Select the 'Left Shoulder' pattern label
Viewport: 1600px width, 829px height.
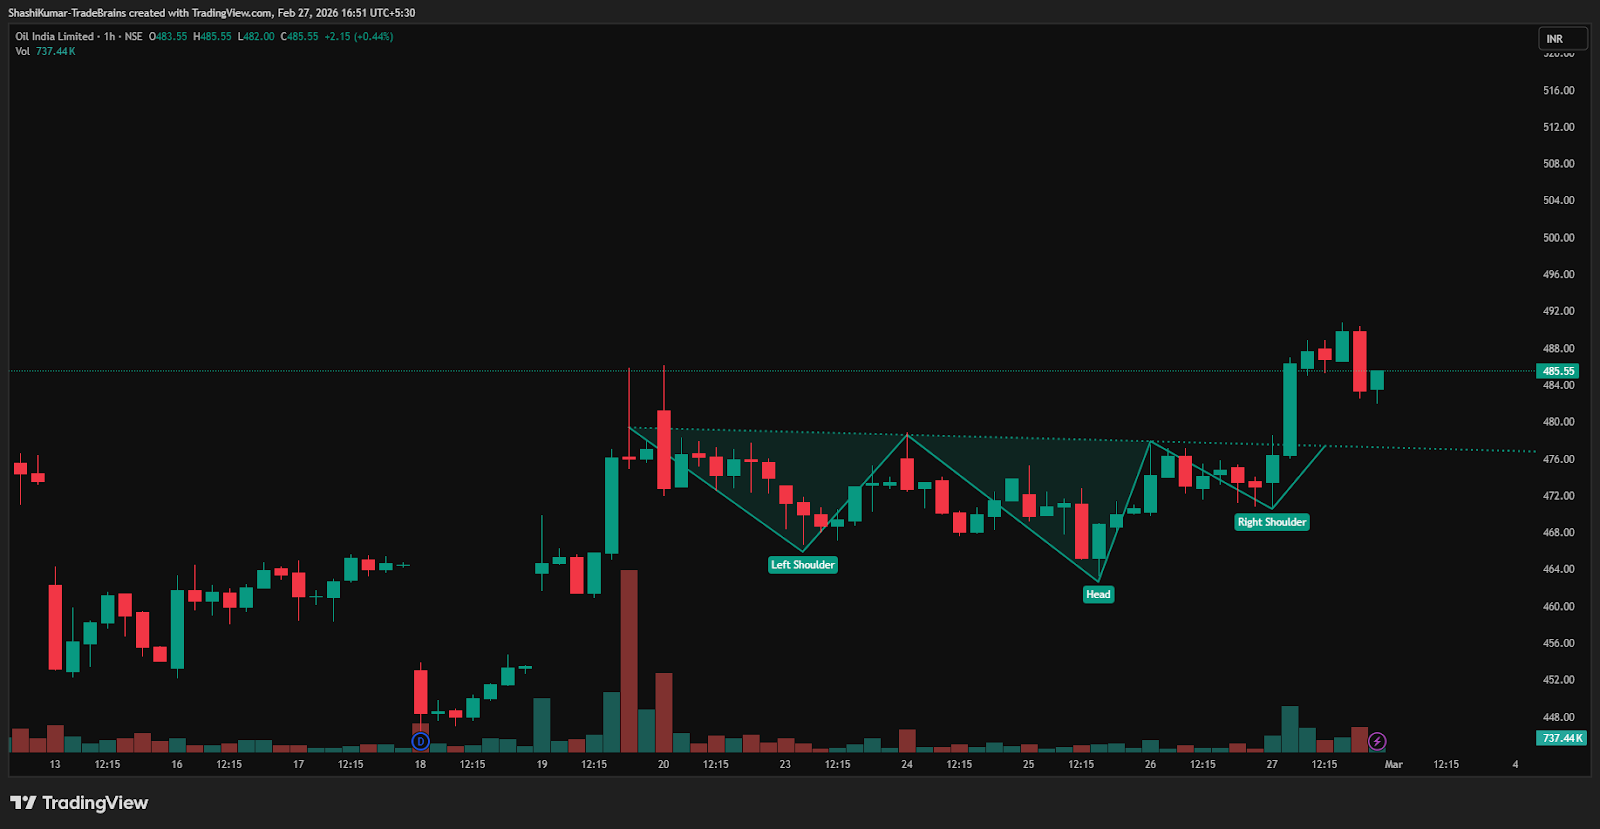pos(802,565)
